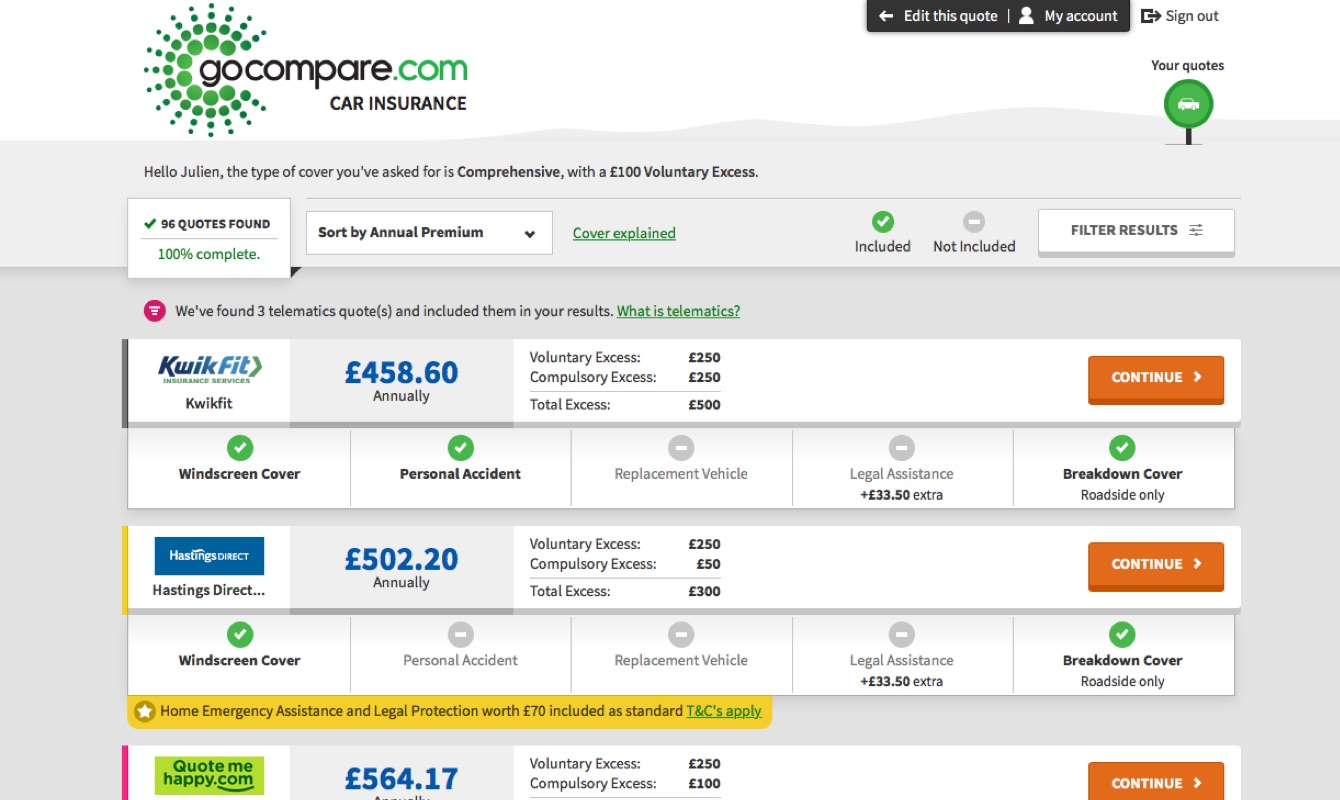Click Hastings Direct Windscreen Cover tick icon

tap(240, 634)
